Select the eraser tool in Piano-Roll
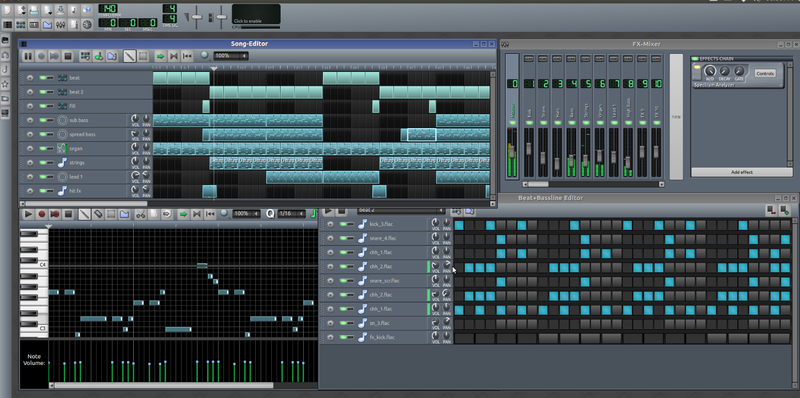The image size is (800, 398). tap(97, 214)
